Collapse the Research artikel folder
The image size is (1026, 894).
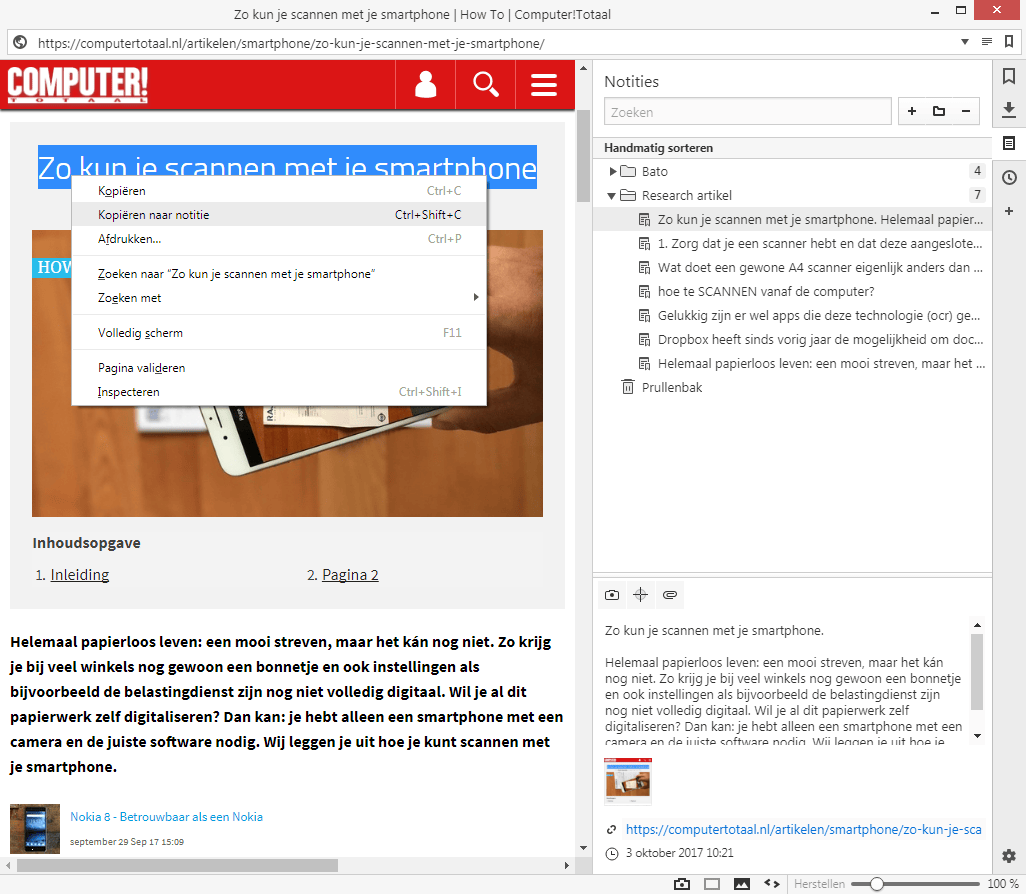pos(610,195)
